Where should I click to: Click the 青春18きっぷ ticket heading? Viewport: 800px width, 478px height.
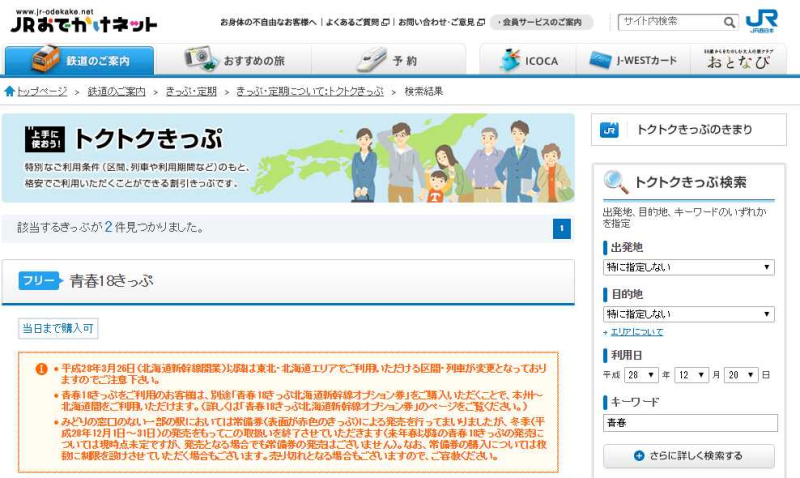coord(111,281)
